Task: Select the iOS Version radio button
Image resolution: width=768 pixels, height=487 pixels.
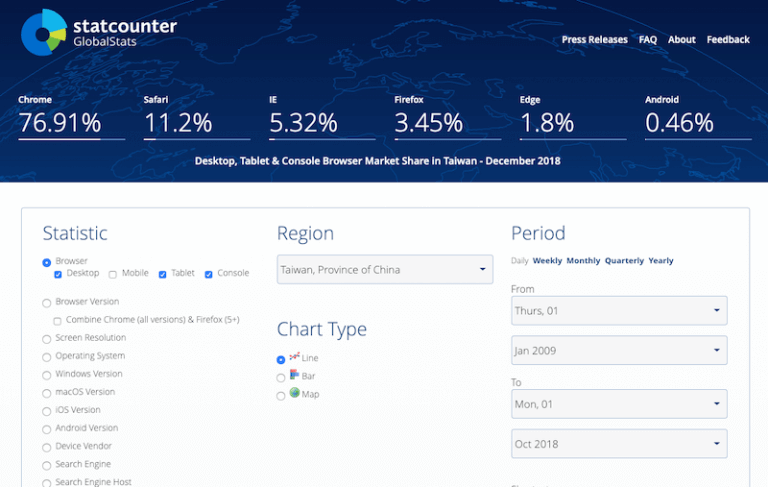Action: click(x=47, y=412)
